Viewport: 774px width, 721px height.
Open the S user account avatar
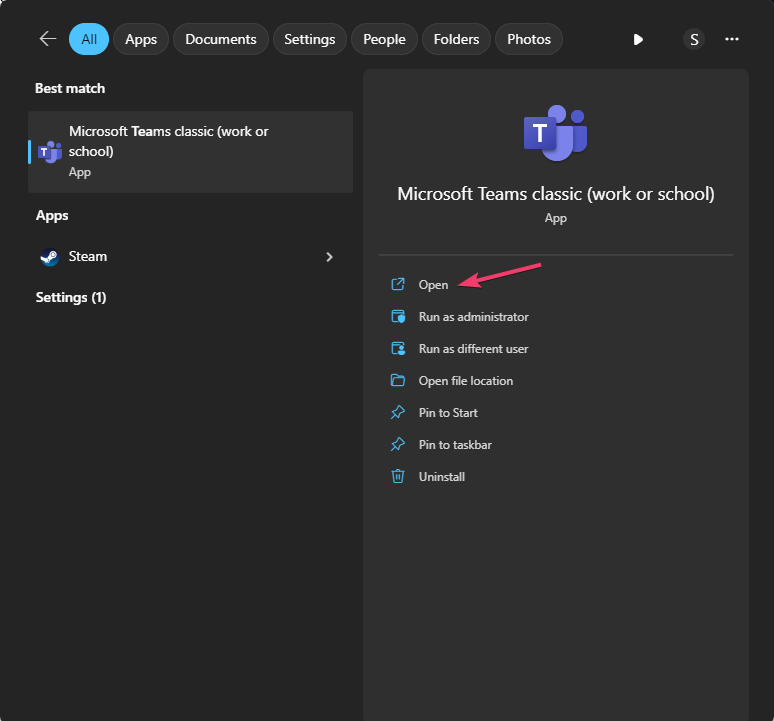(694, 39)
